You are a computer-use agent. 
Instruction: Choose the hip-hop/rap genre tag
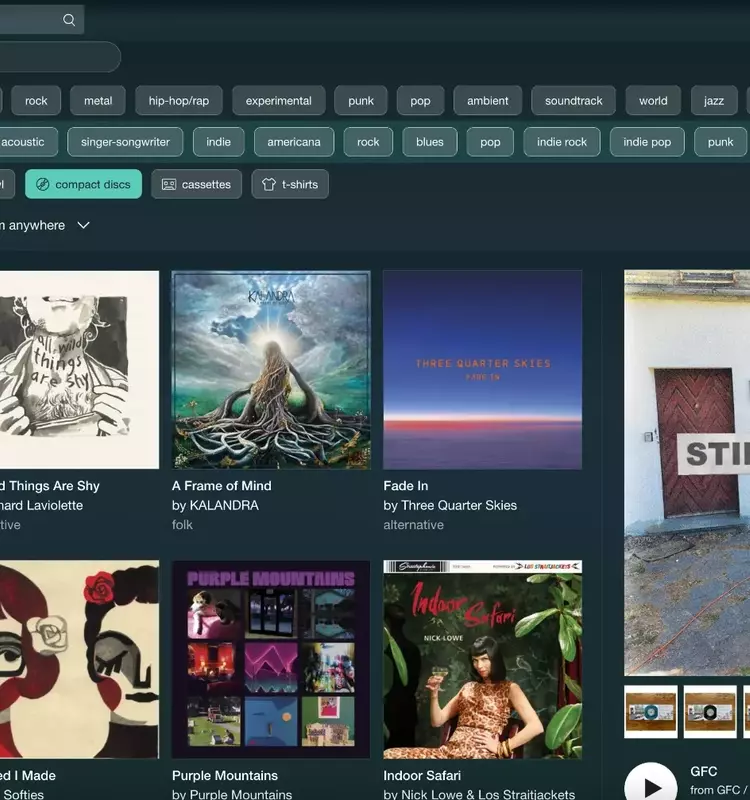pyautogui.click(x=179, y=101)
